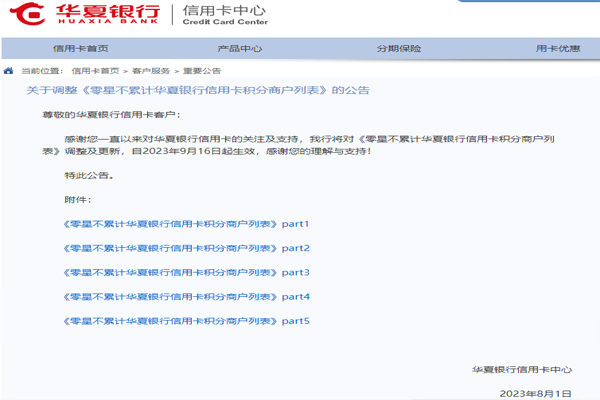
Task: Go to 重要公告 in the breadcrumb
Action: [x=202, y=71]
